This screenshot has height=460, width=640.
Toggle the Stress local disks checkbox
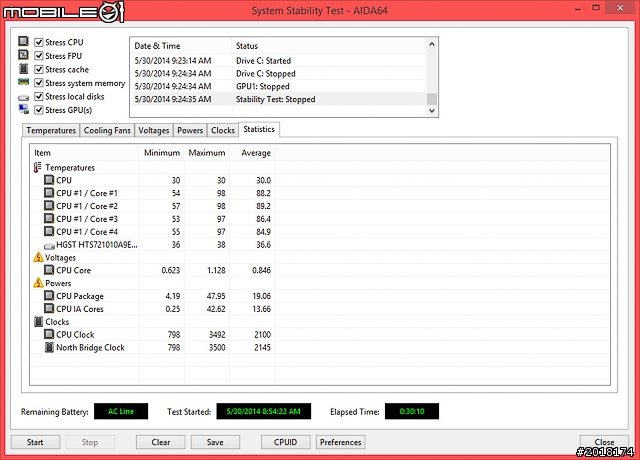pyautogui.click(x=39, y=96)
